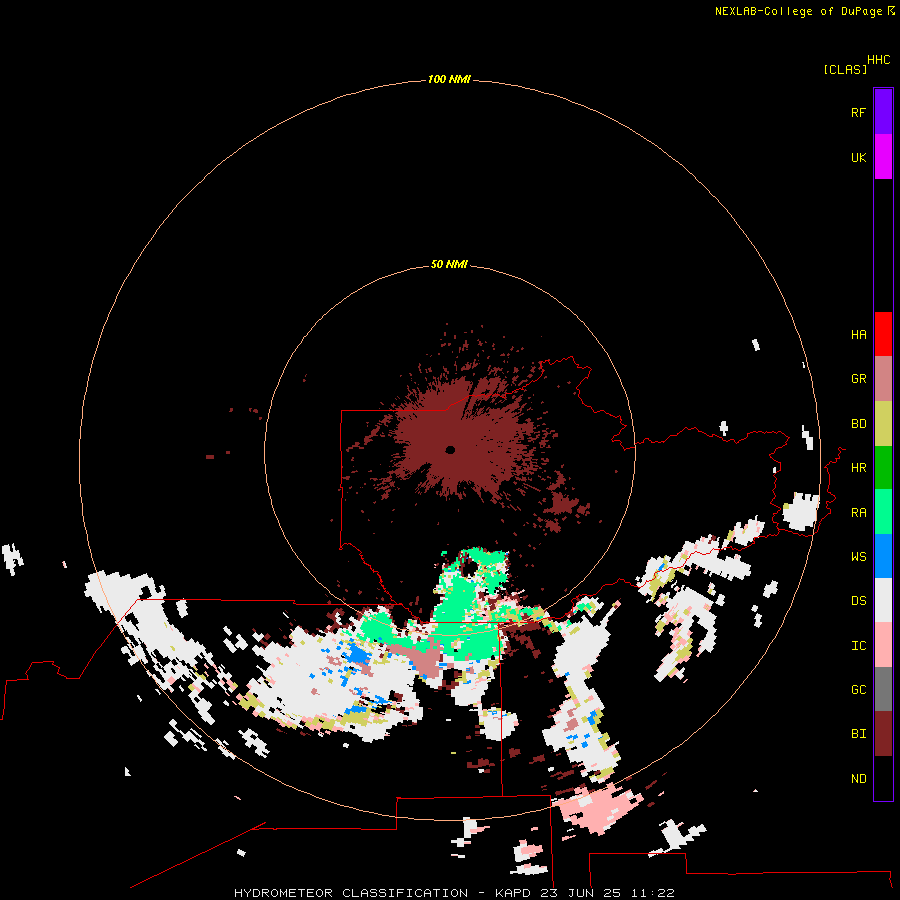
Task: Click the 23 JUN 25 date text
Action: point(581,893)
